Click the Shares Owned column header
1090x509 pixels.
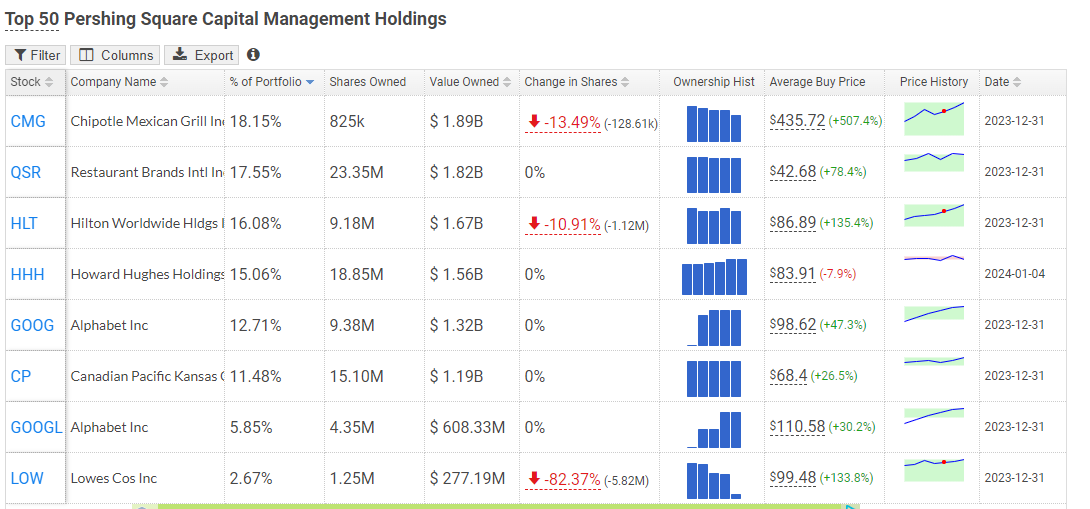coord(375,82)
